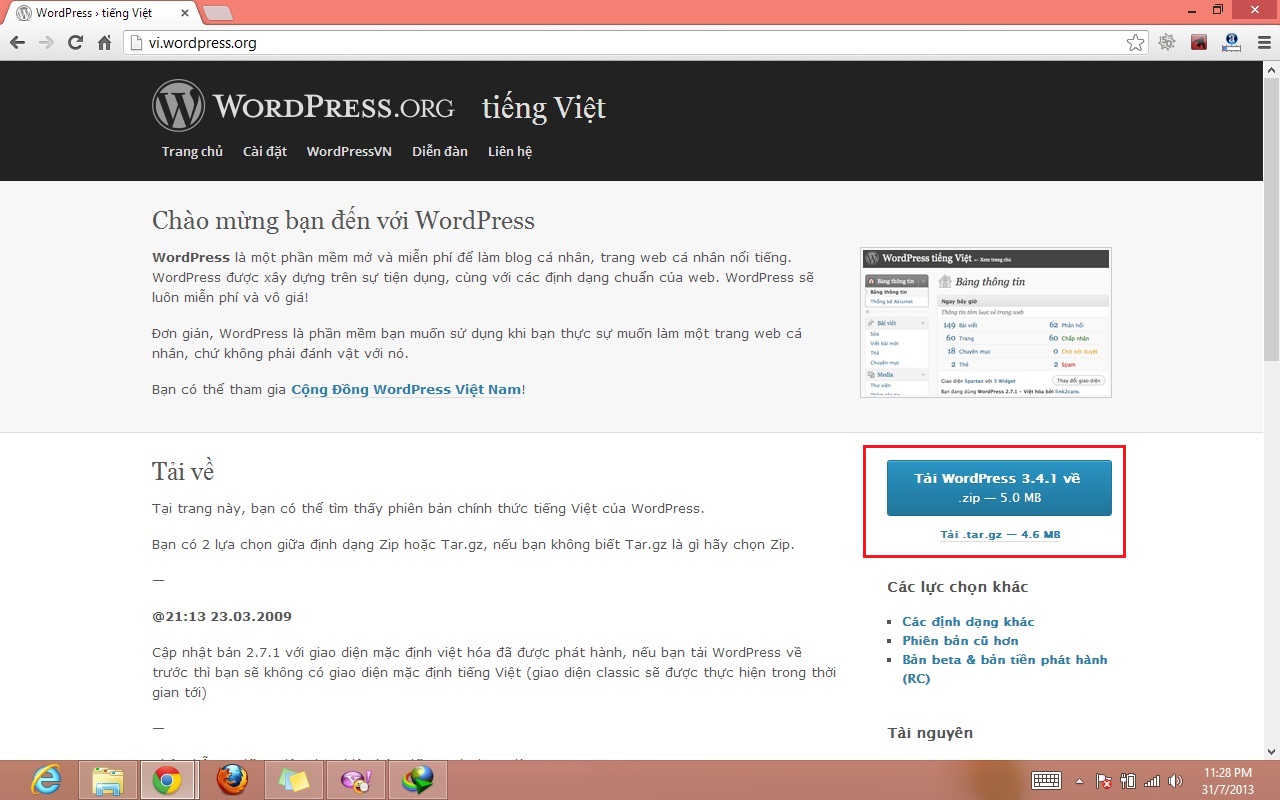Open the gear-shaped extension icon

point(1167,43)
